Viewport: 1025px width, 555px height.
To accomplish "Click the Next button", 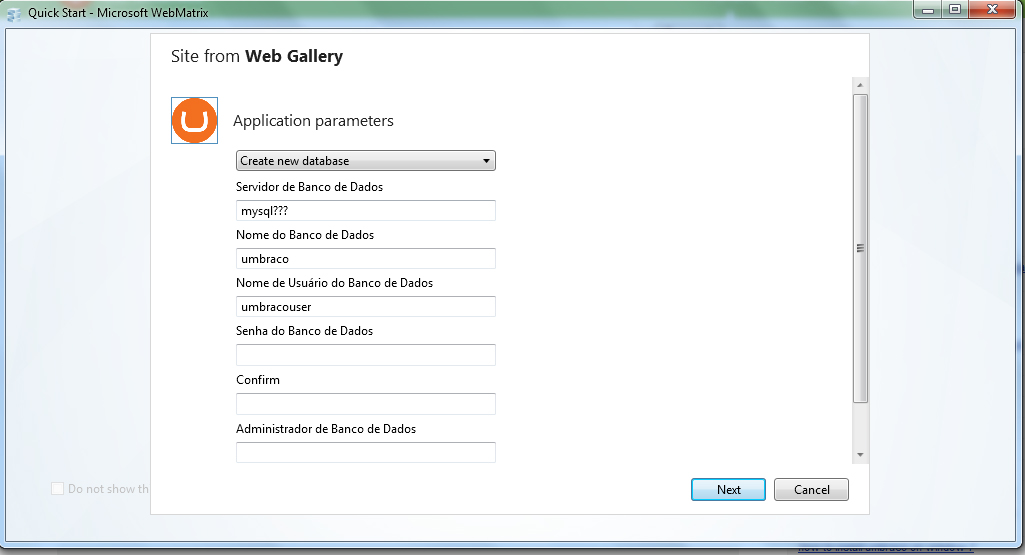I will click(x=728, y=490).
